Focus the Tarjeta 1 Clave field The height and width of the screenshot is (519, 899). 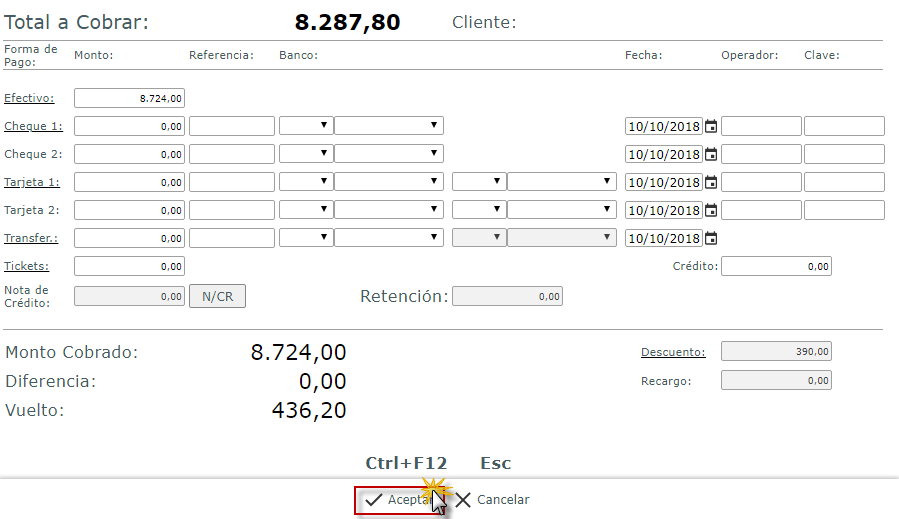(x=844, y=182)
